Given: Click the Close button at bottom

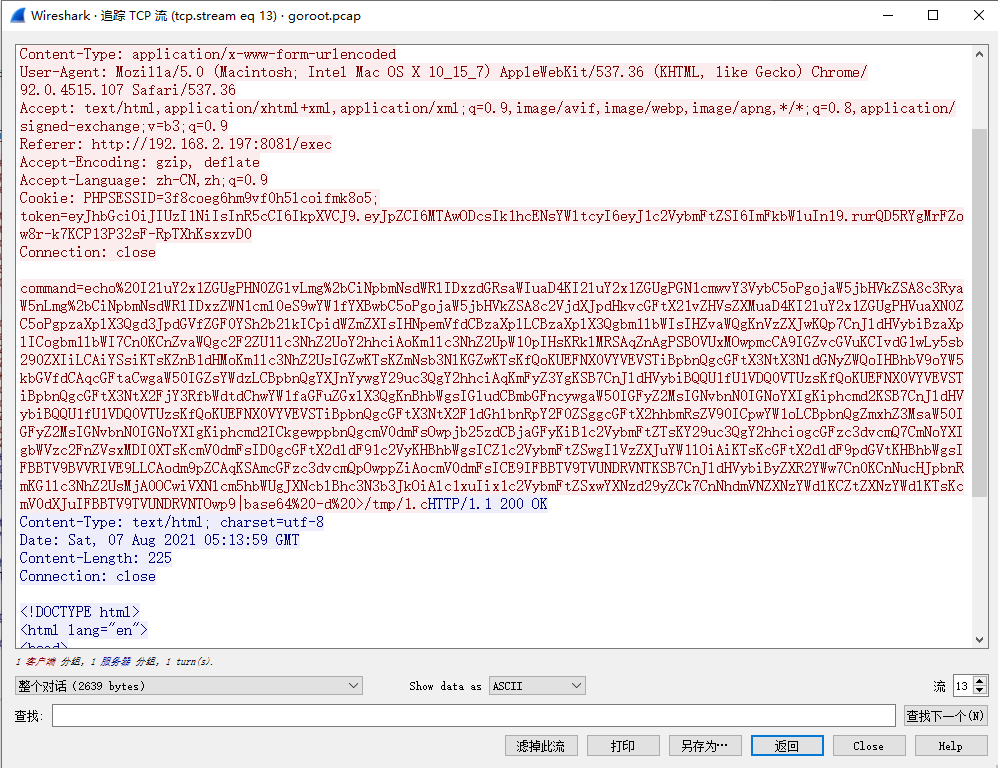Looking at the screenshot, I should (869, 746).
